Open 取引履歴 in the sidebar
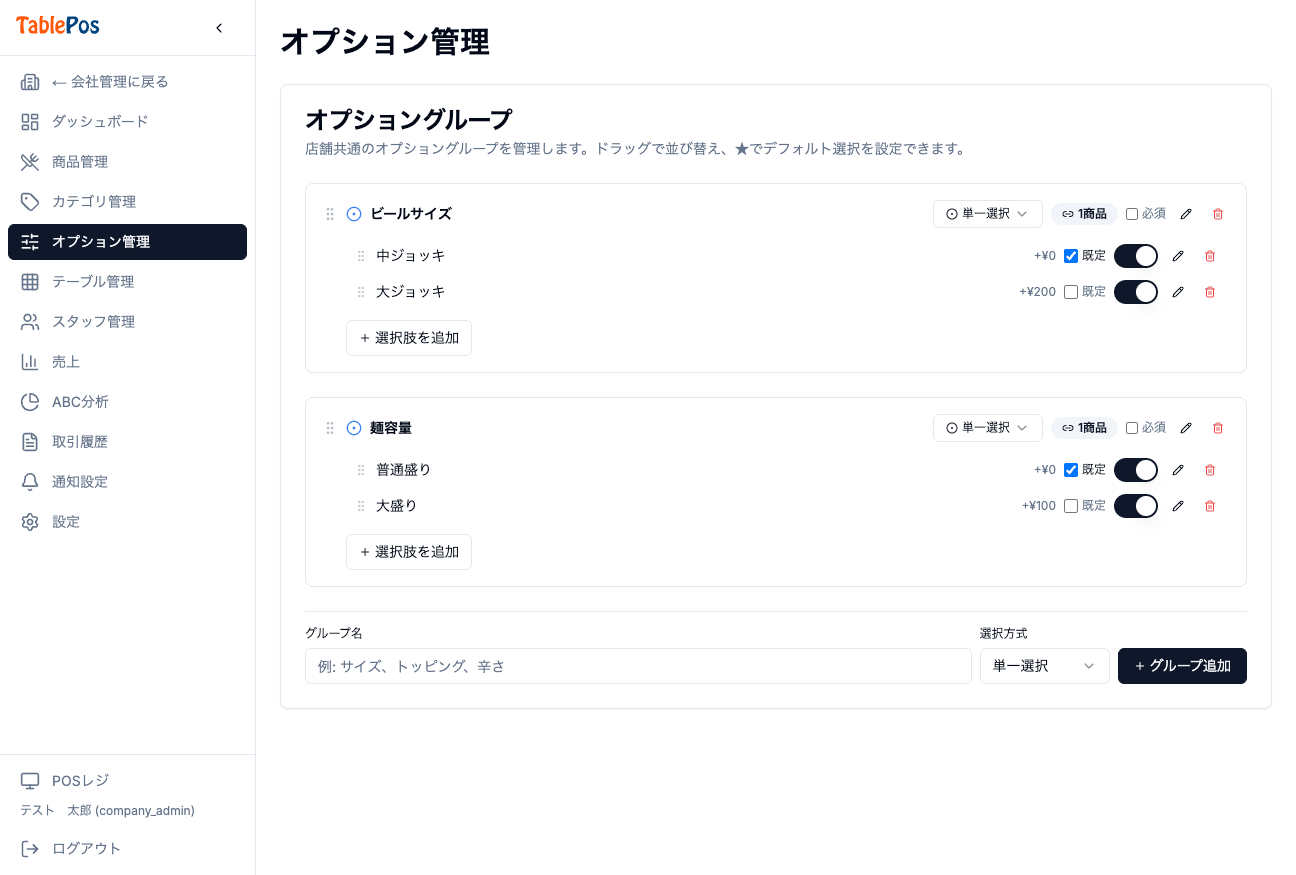The height and width of the screenshot is (875, 1296). pyautogui.click(x=127, y=442)
